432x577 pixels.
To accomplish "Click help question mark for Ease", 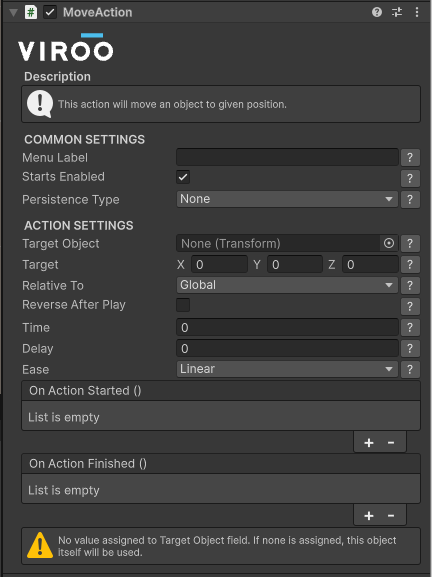I will coord(410,369).
